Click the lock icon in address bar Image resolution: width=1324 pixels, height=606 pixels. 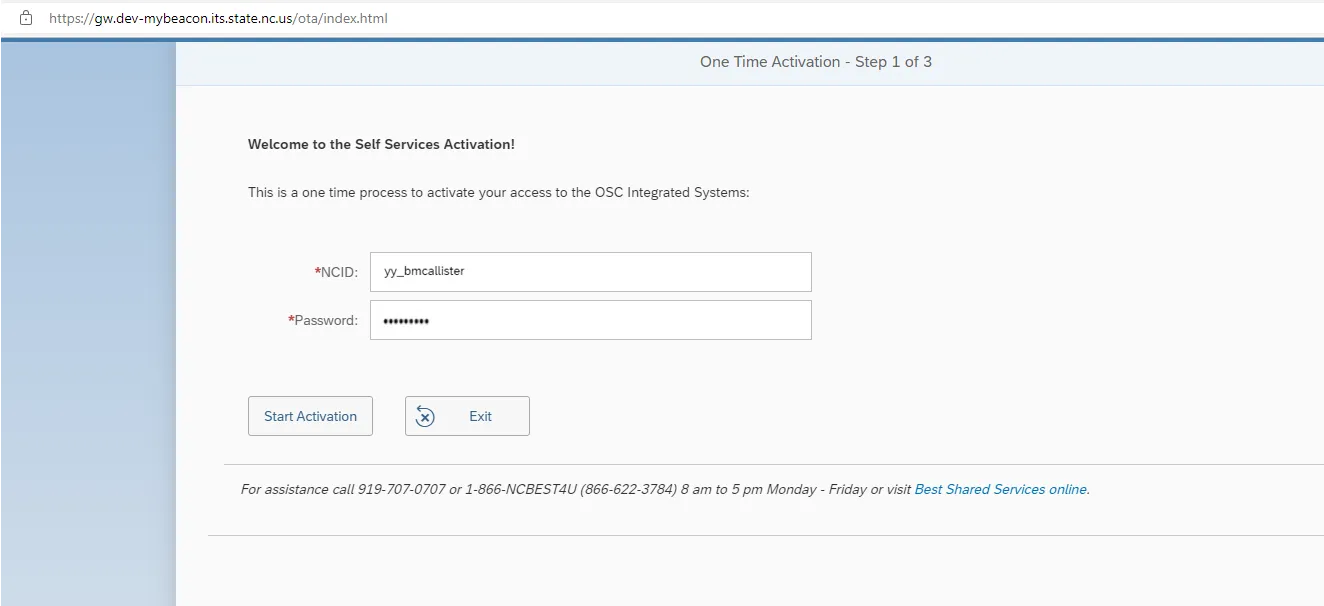coord(26,18)
